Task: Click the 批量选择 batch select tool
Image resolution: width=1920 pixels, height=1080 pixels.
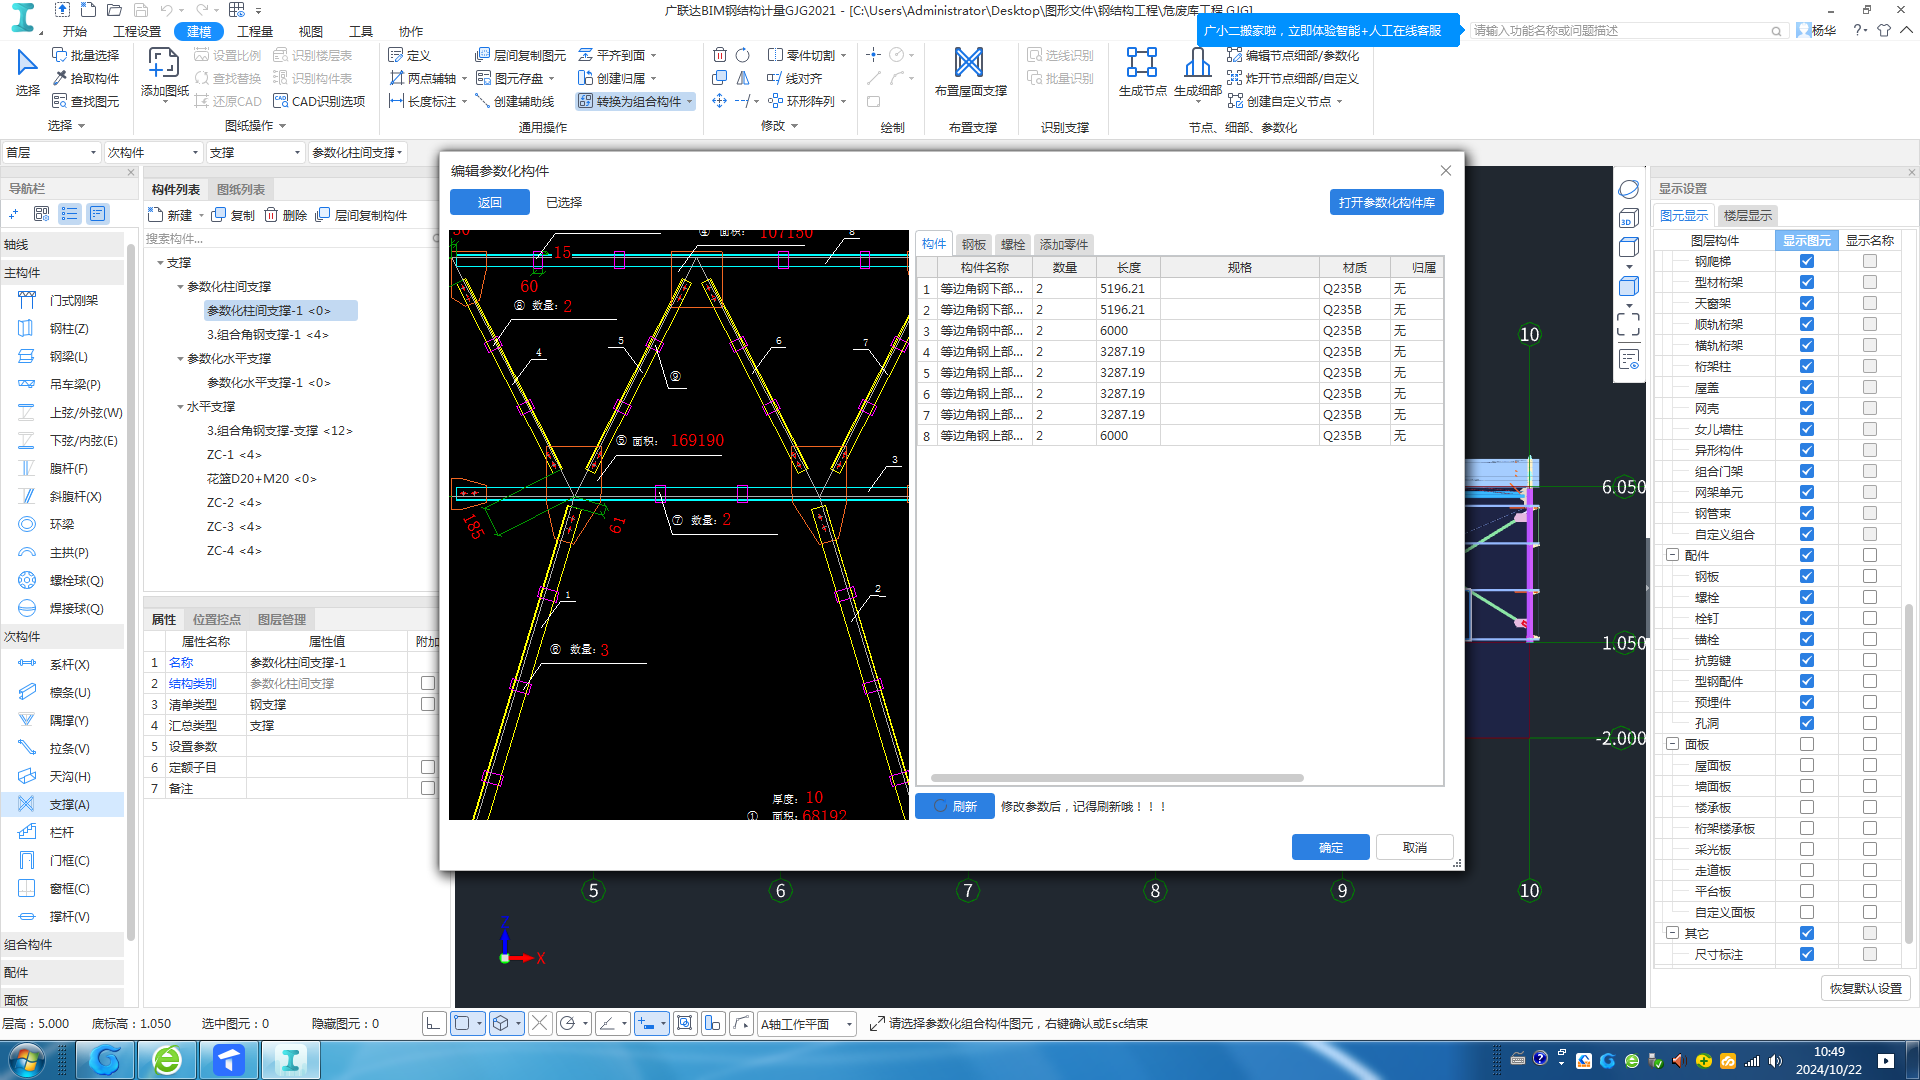Action: point(86,55)
